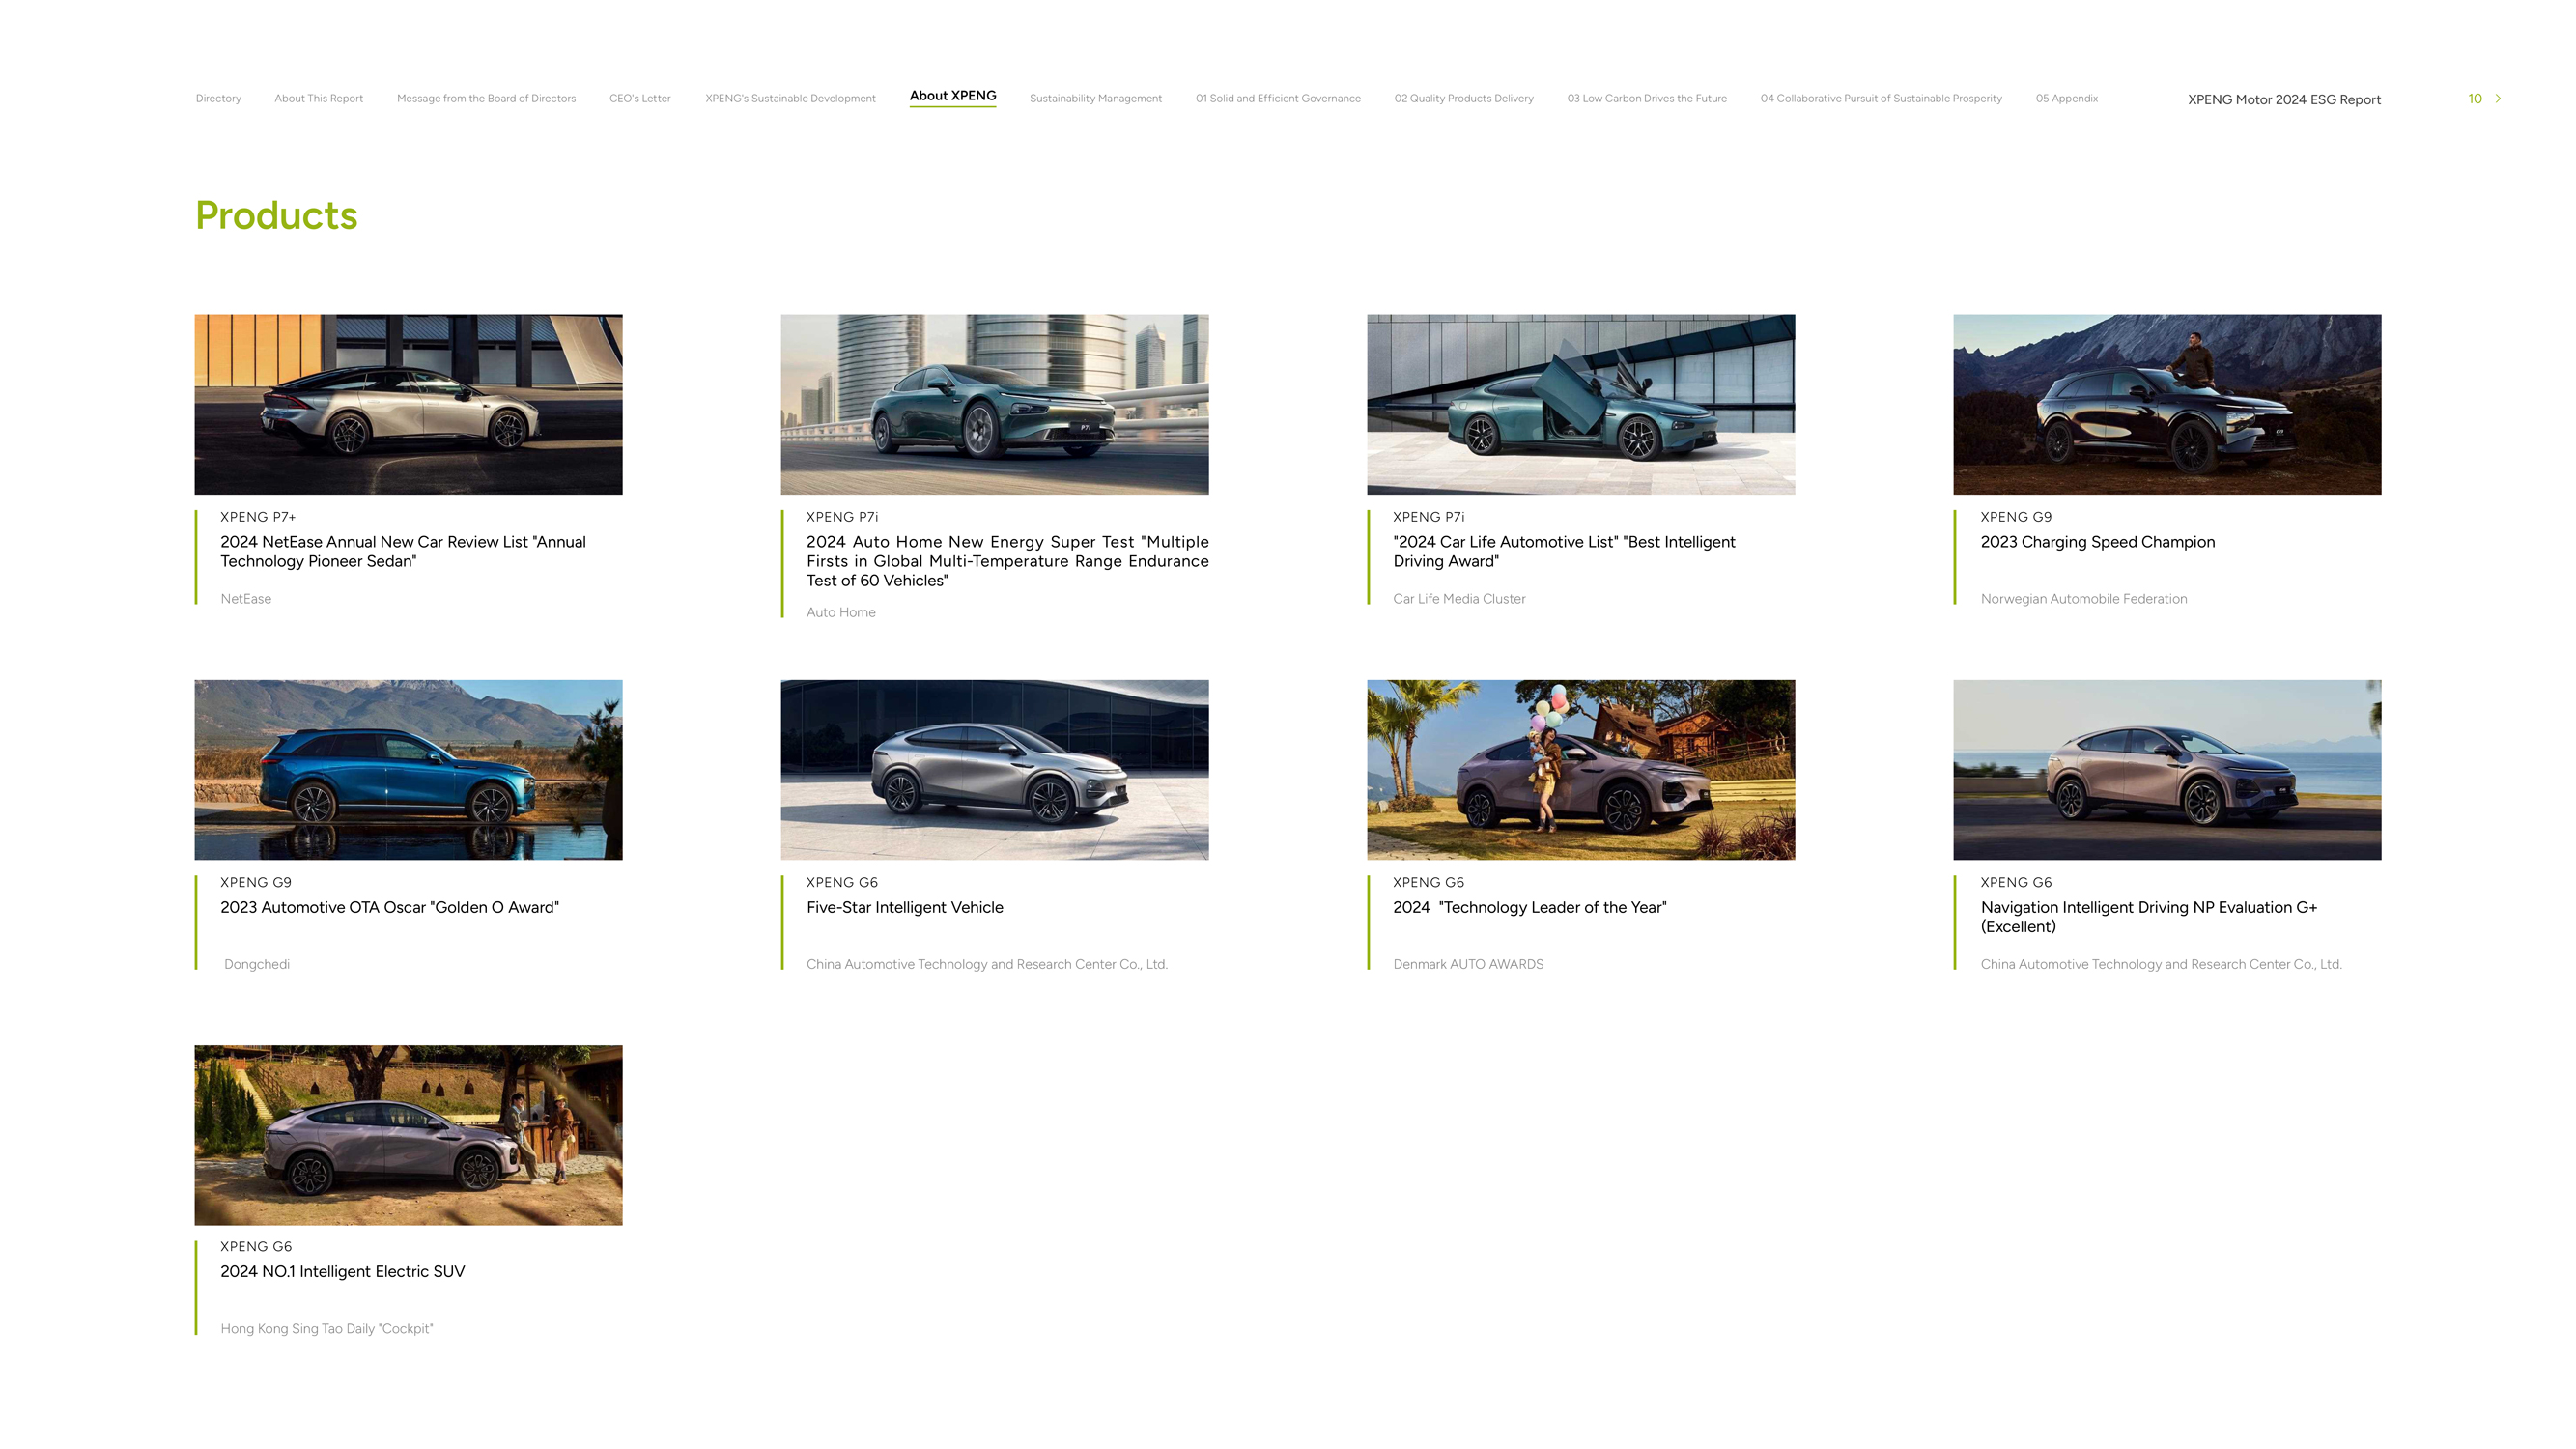Select 04 Collaborative Pursuit of Sustainable Prosperity
This screenshot has height=1449, width=2576.
point(1880,98)
